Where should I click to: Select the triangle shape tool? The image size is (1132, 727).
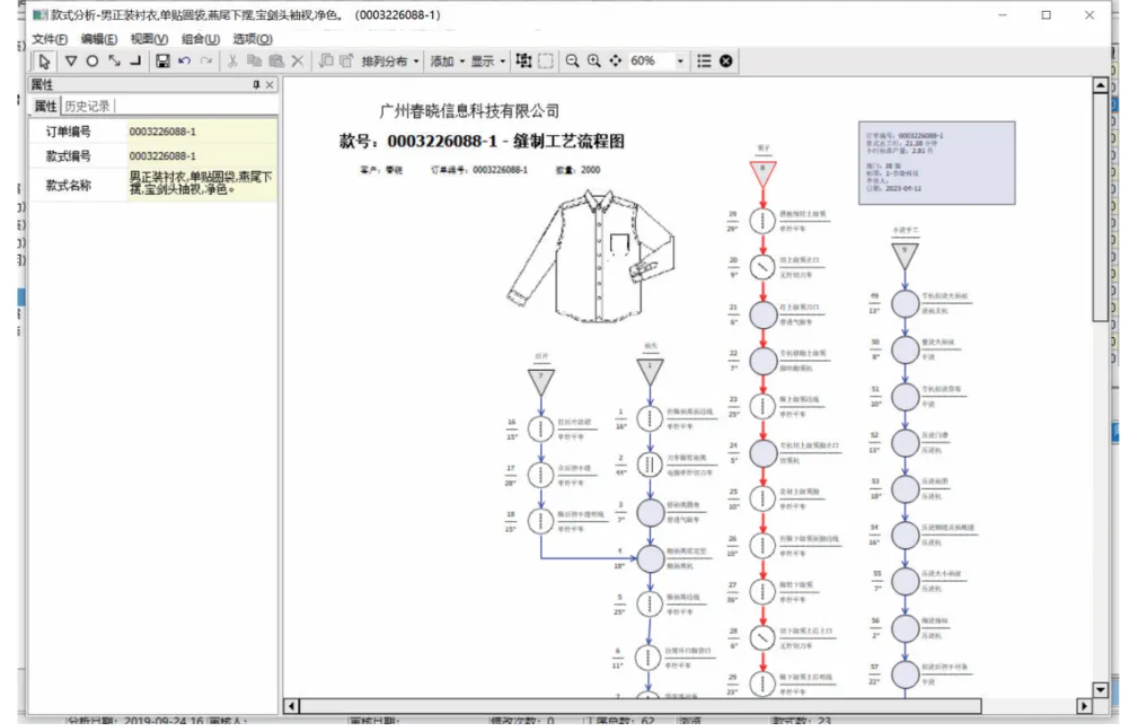(x=70, y=61)
